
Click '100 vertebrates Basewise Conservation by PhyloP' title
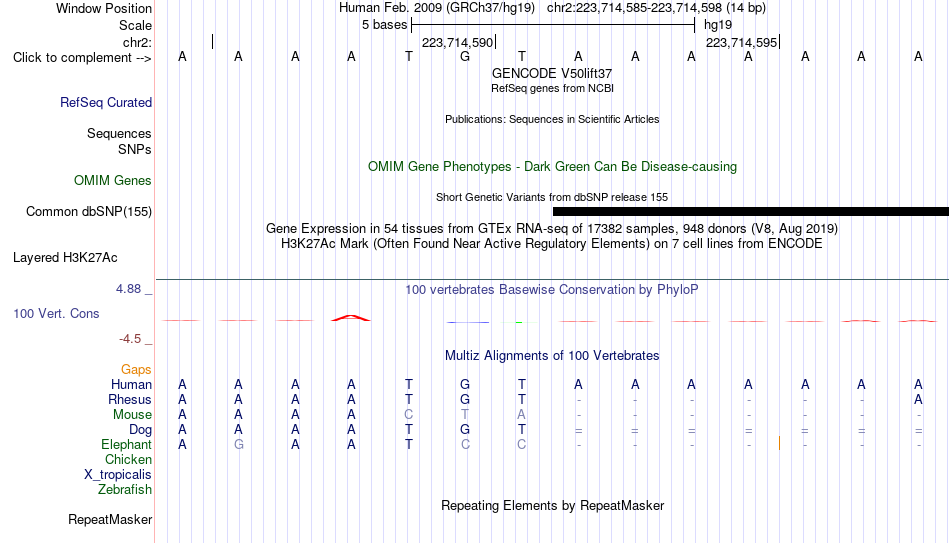point(551,290)
